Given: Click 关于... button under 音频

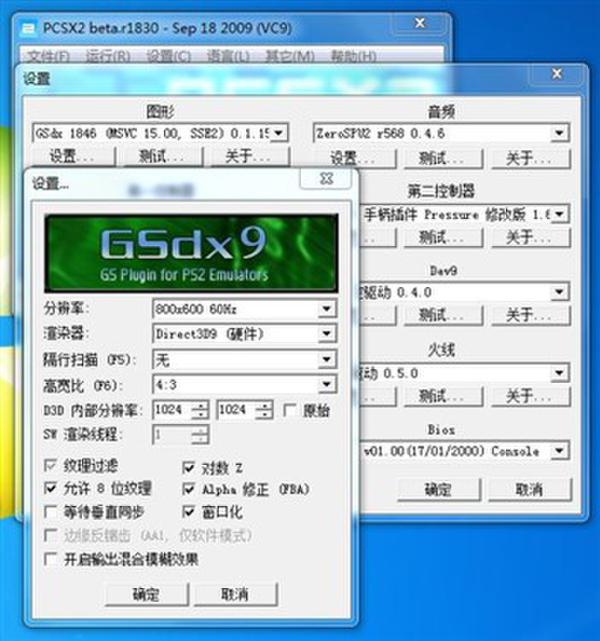Looking at the screenshot, I should point(531,158).
